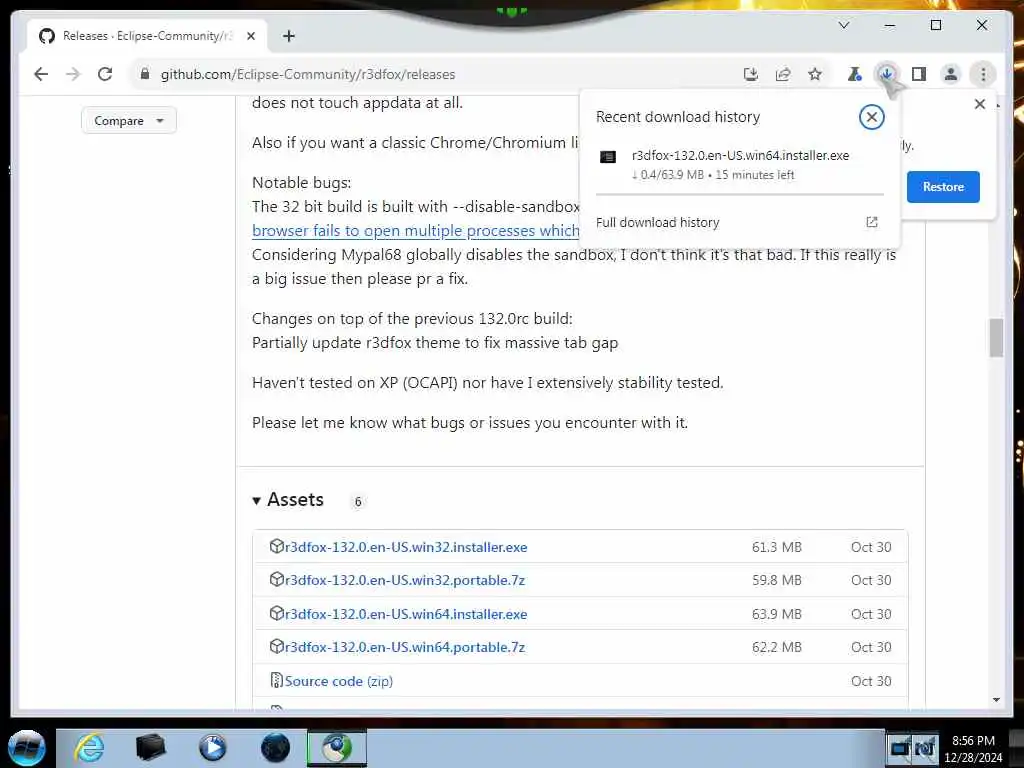
Task: Click scrollbar down arrow
Action: click(x=996, y=699)
